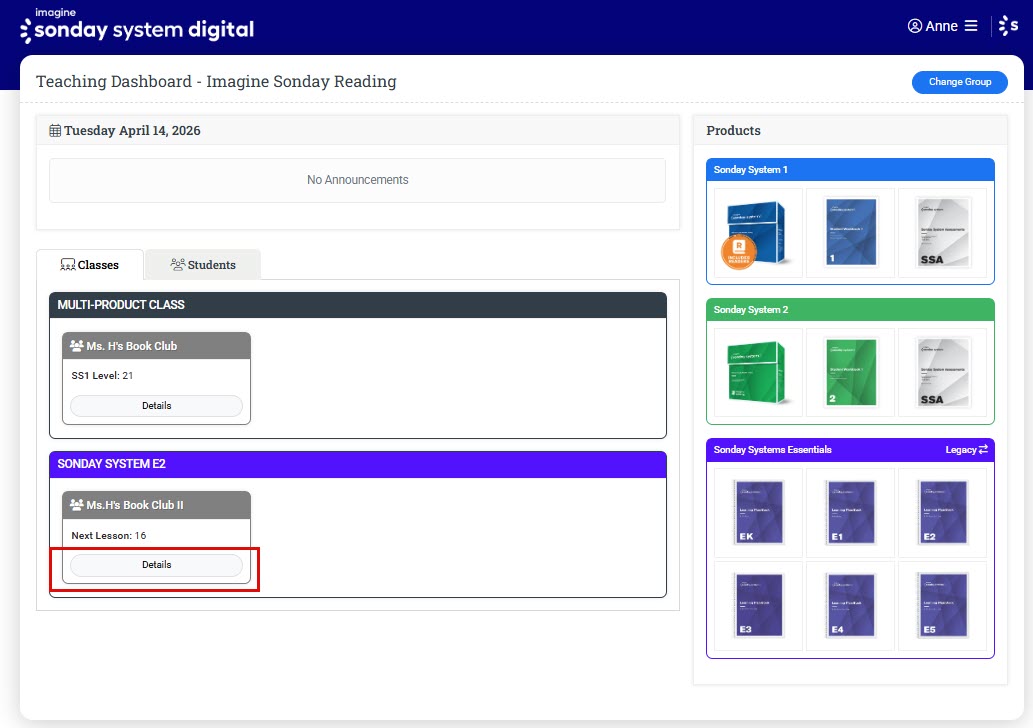Click the Sonday Systems Essentials header title

pos(772,449)
